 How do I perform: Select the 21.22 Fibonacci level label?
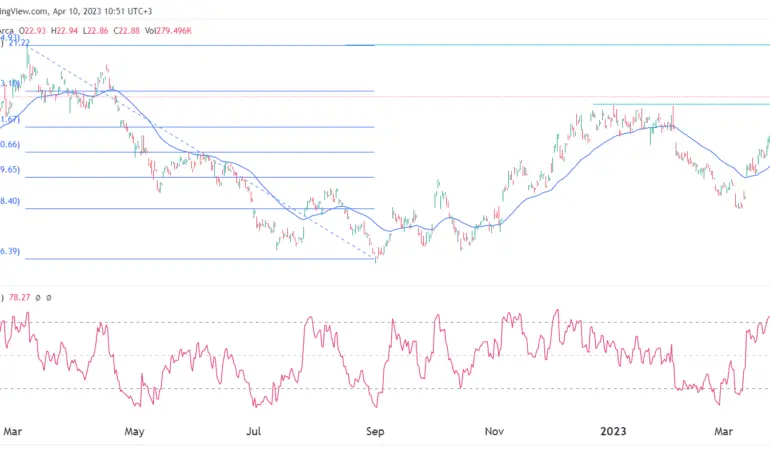pyautogui.click(x=19, y=43)
